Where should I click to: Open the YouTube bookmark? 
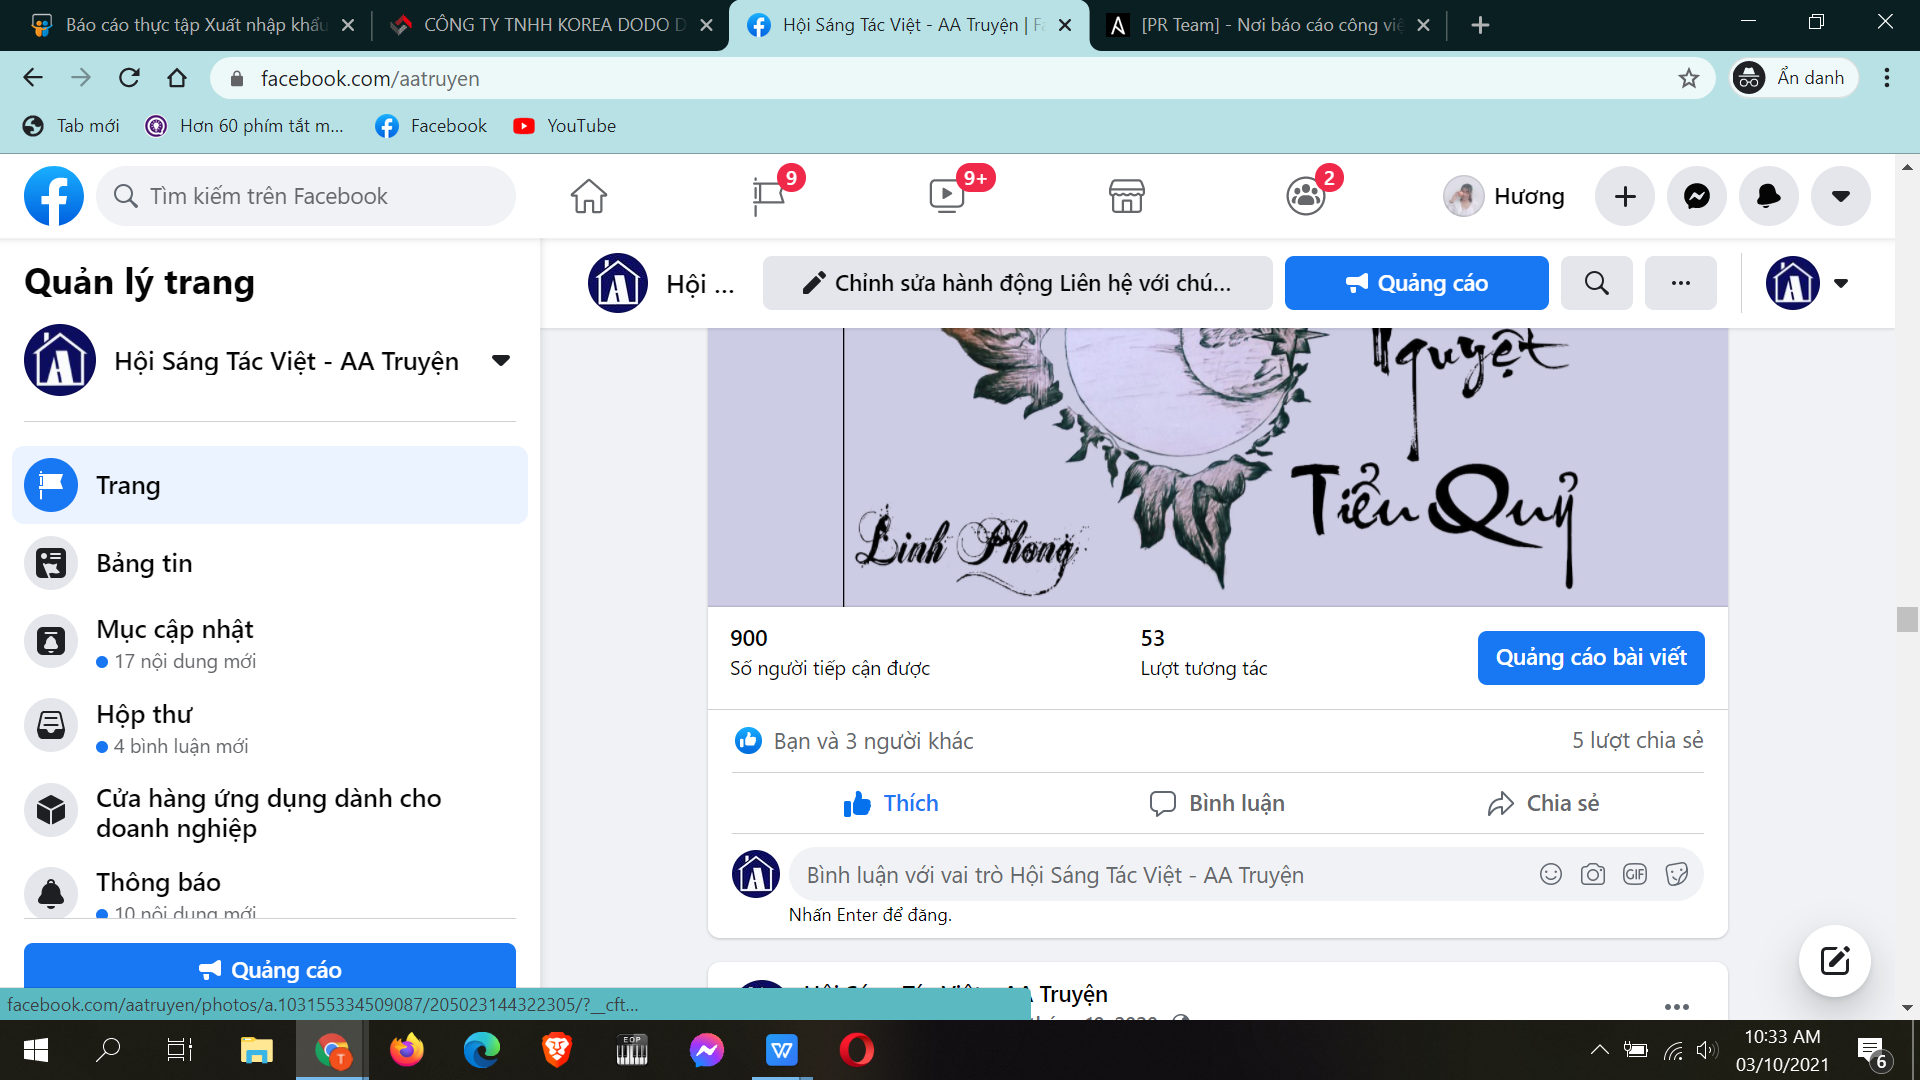[565, 126]
